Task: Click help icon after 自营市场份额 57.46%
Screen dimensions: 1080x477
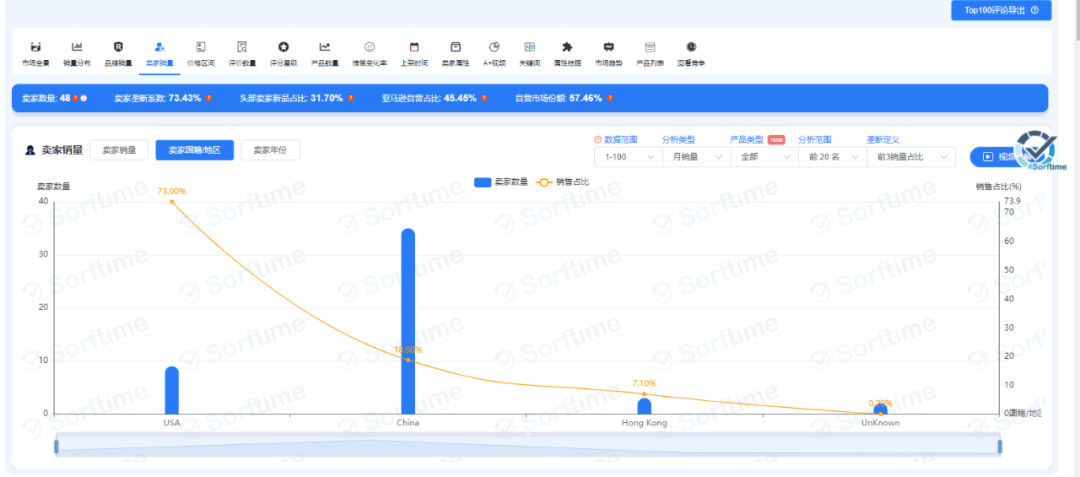Action: click(x=610, y=98)
